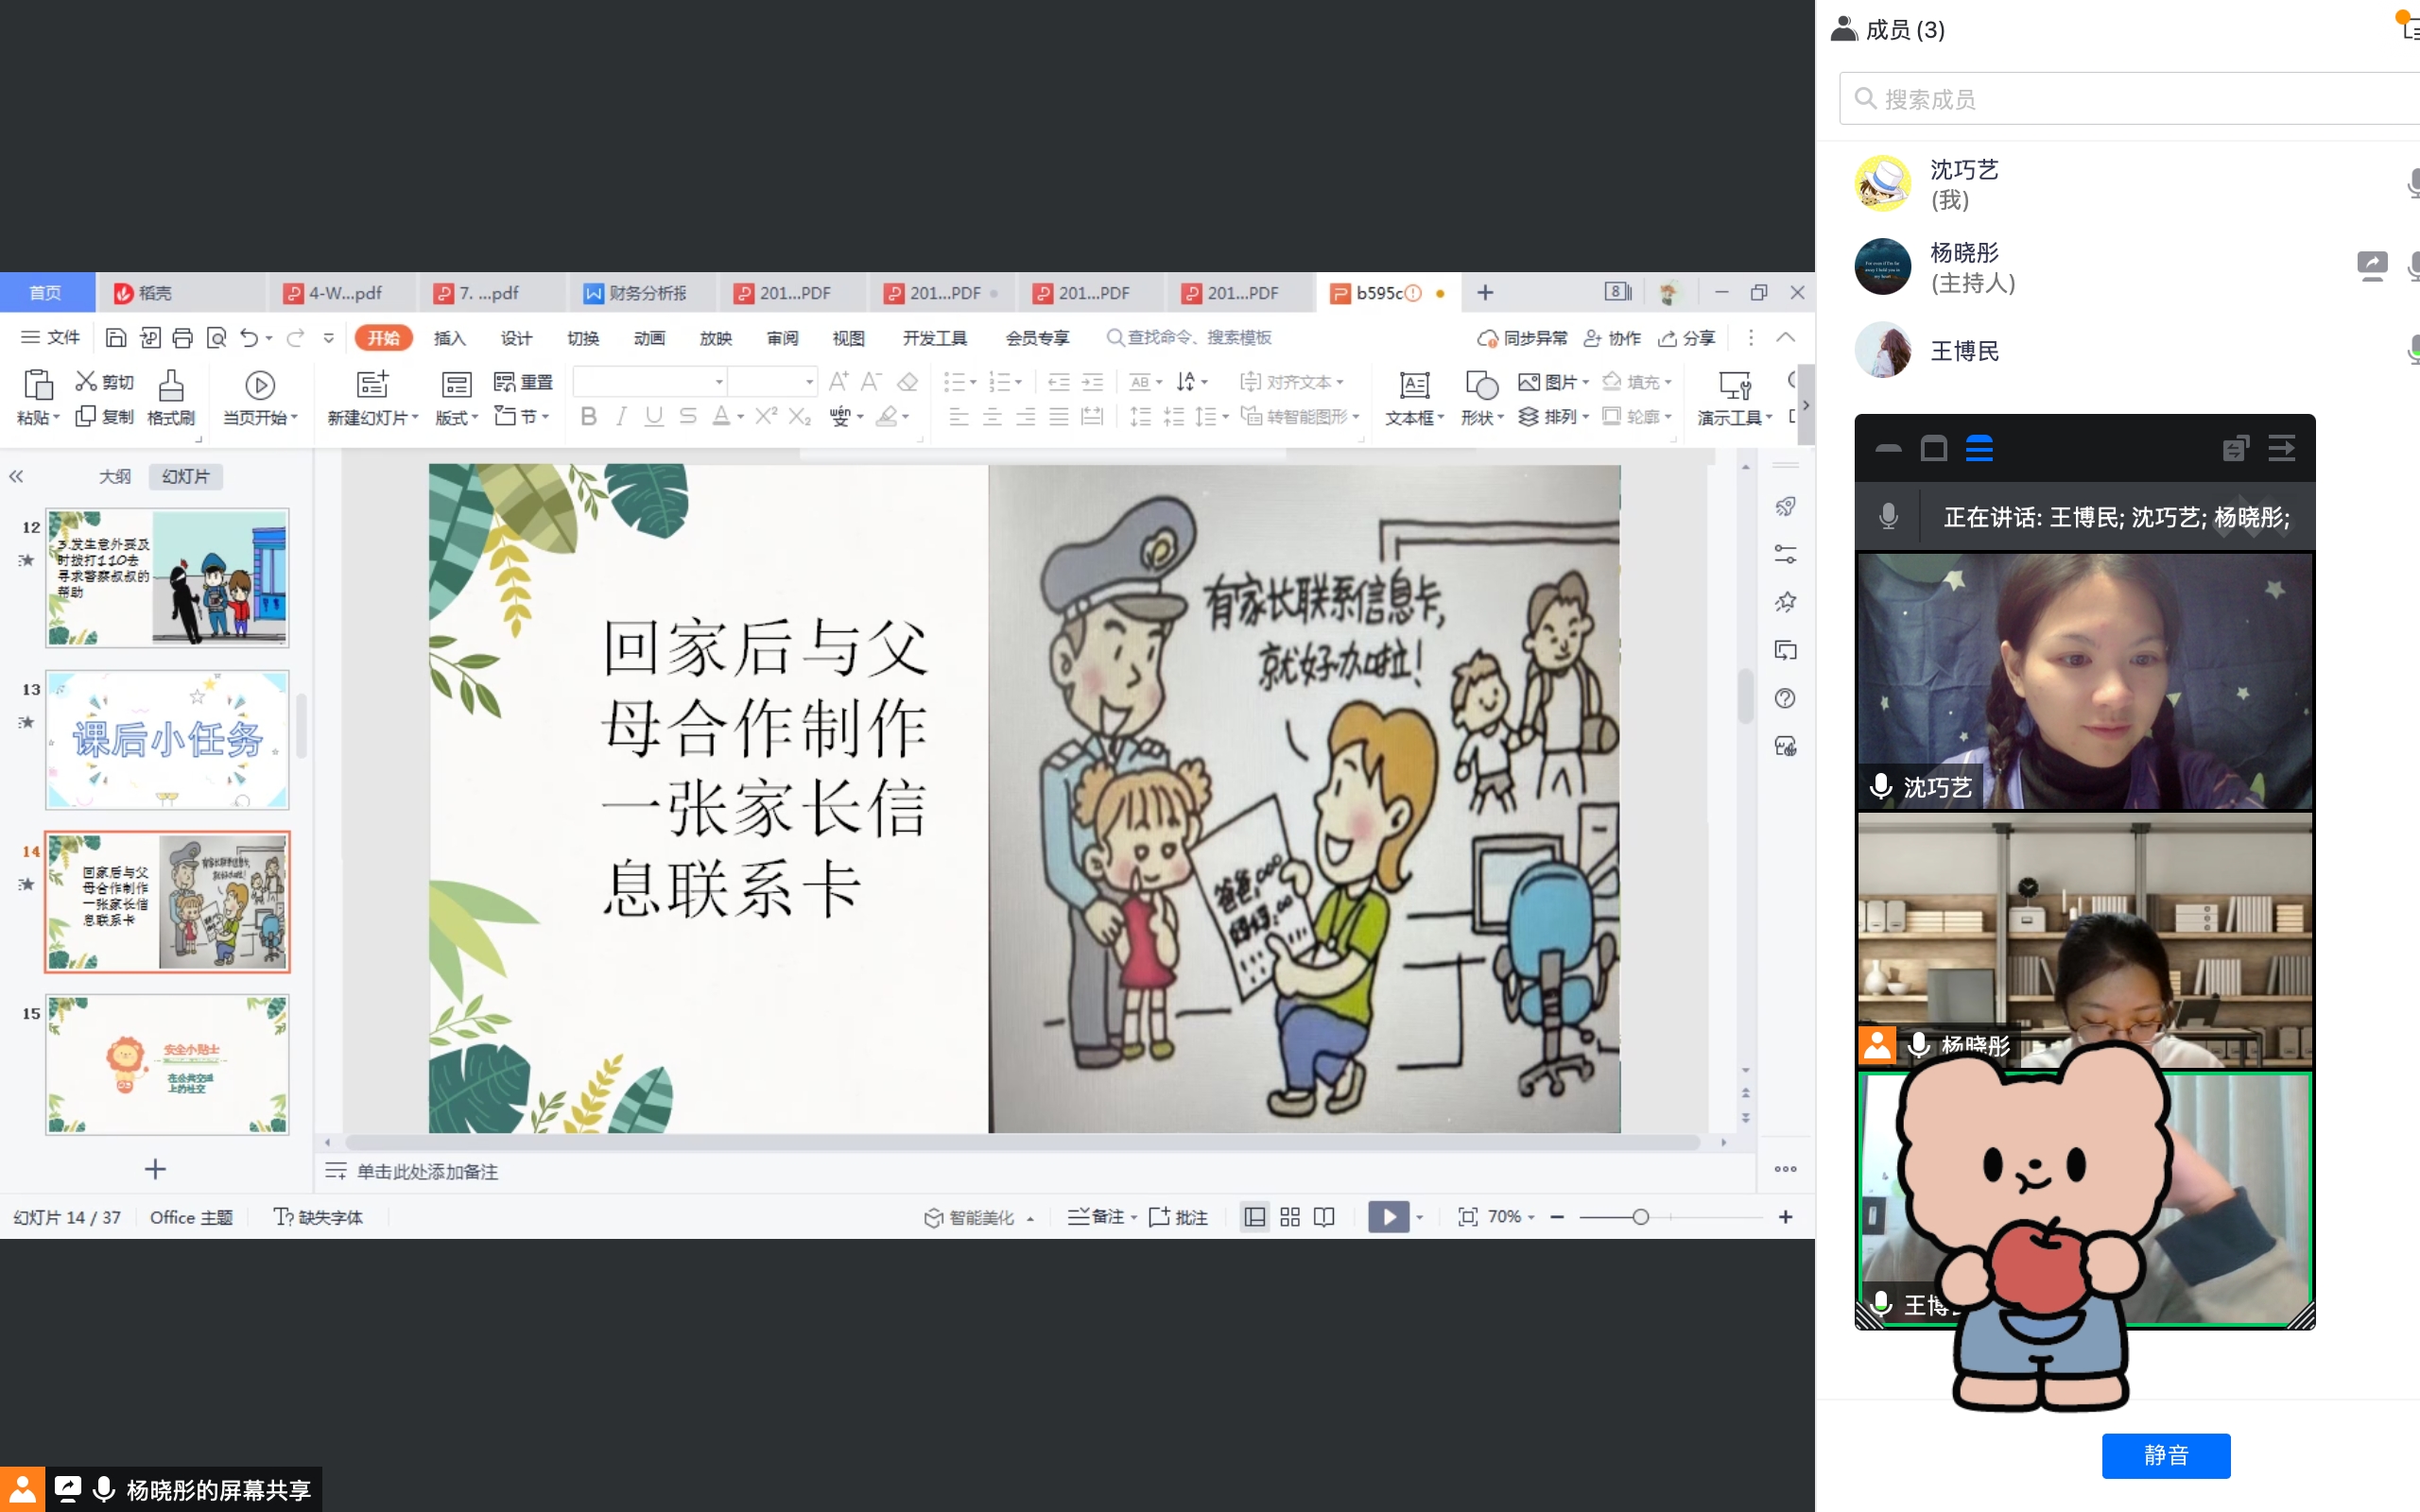The image size is (2420, 1512).
Task: Click the Shapes (形状) icon
Action: coord(1481,386)
